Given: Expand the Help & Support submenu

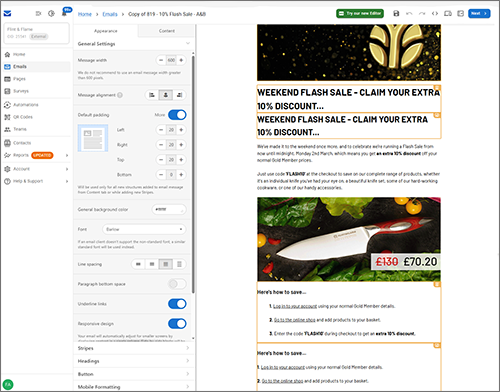Looking at the screenshot, I should tap(67, 181).
